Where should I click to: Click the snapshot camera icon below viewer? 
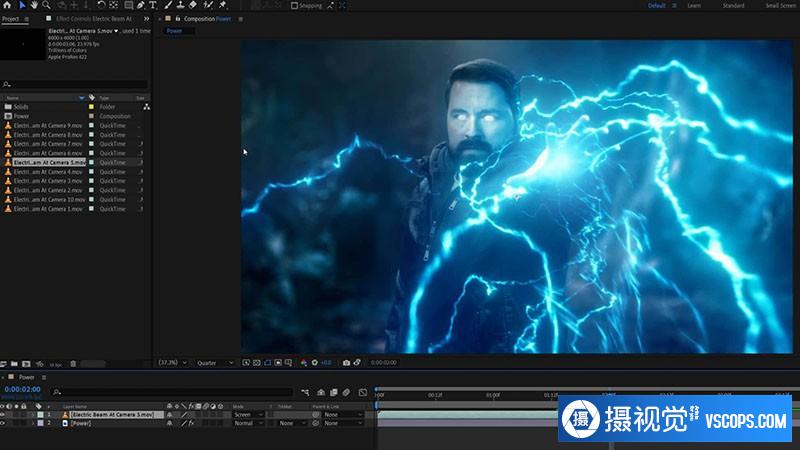click(x=346, y=363)
